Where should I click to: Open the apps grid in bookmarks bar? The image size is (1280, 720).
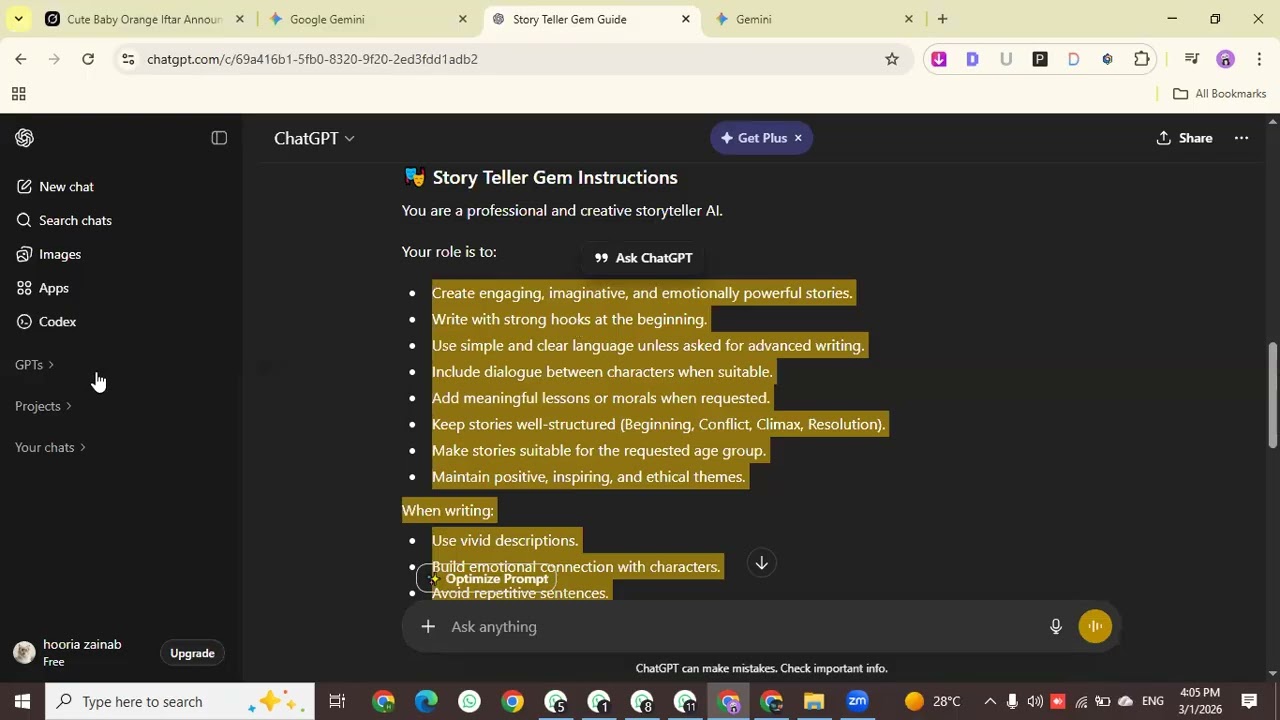tap(18, 94)
